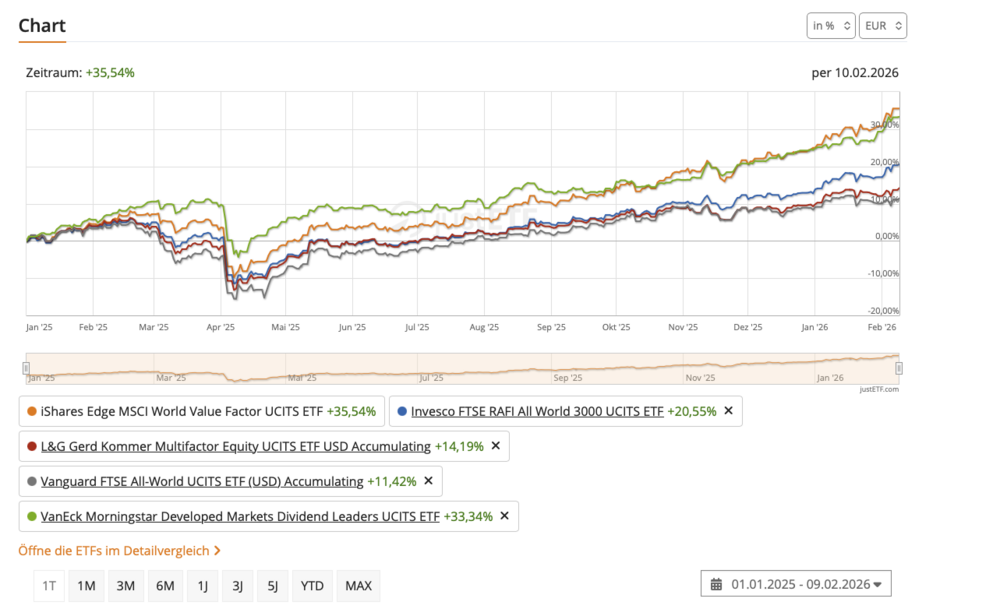Select the YTD time period
This screenshot has height=616, width=1000.
[312, 585]
